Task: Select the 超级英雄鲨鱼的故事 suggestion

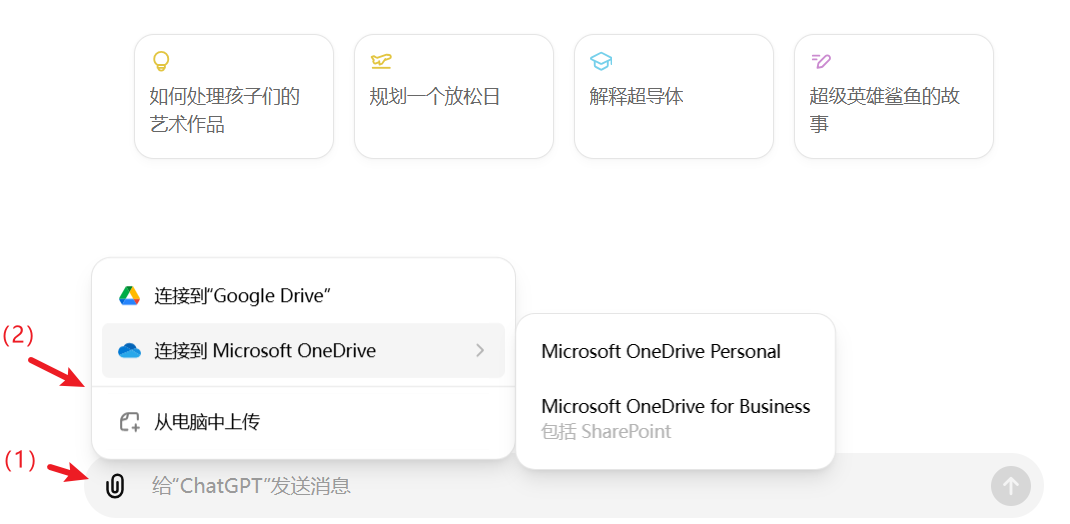Action: tap(893, 110)
